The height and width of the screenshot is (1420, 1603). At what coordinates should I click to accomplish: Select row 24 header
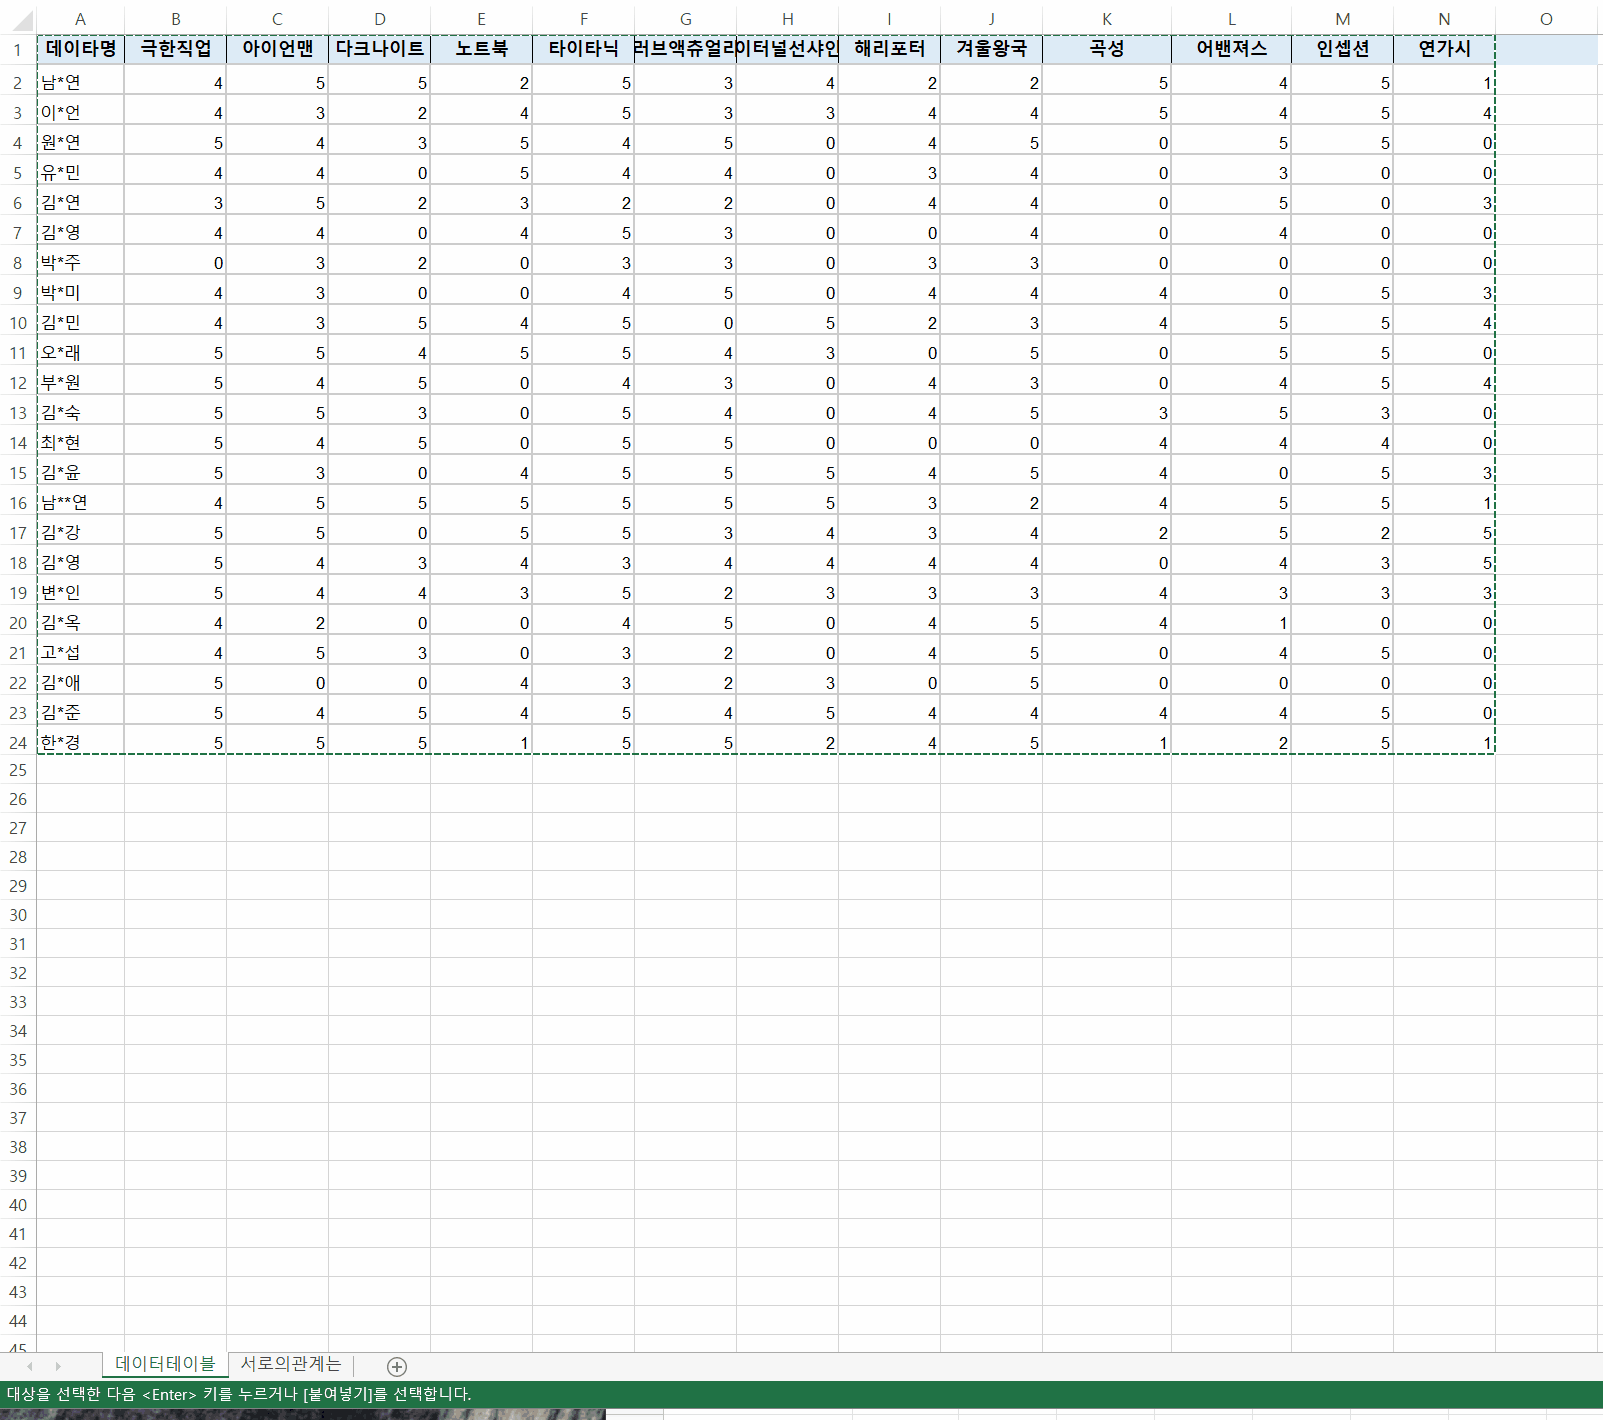pyautogui.click(x=18, y=743)
